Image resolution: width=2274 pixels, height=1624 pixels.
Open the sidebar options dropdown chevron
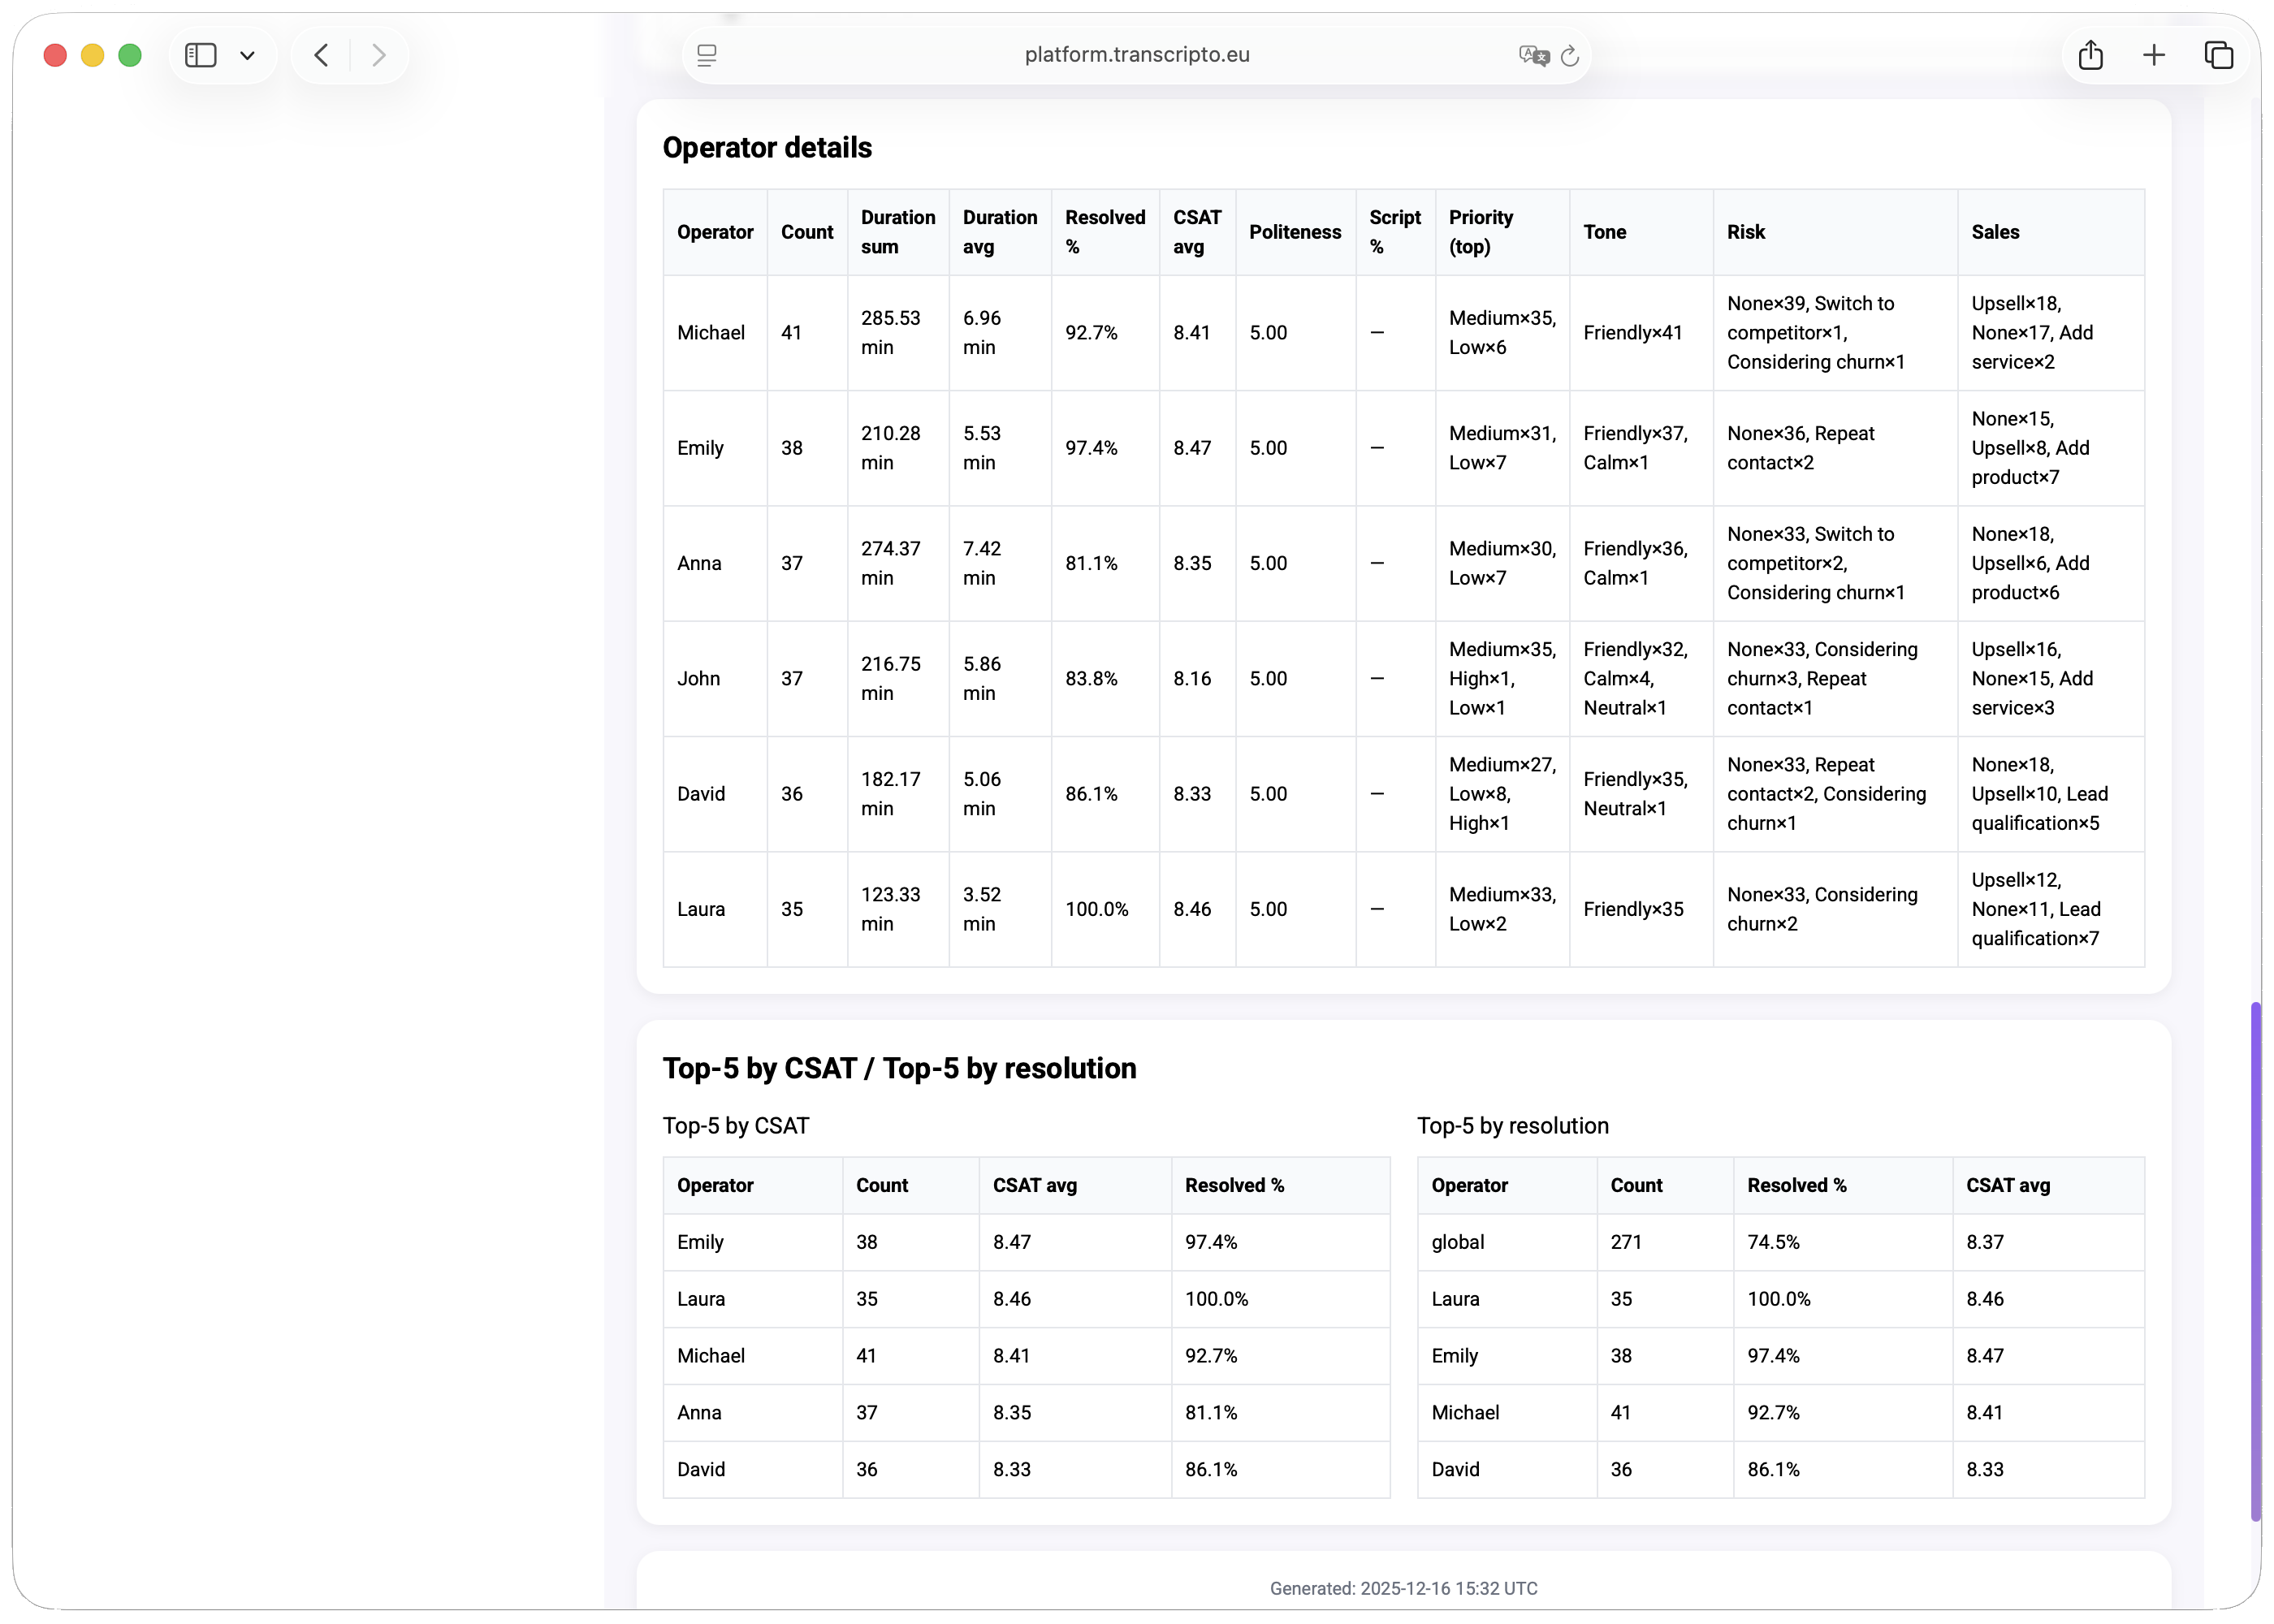[247, 56]
